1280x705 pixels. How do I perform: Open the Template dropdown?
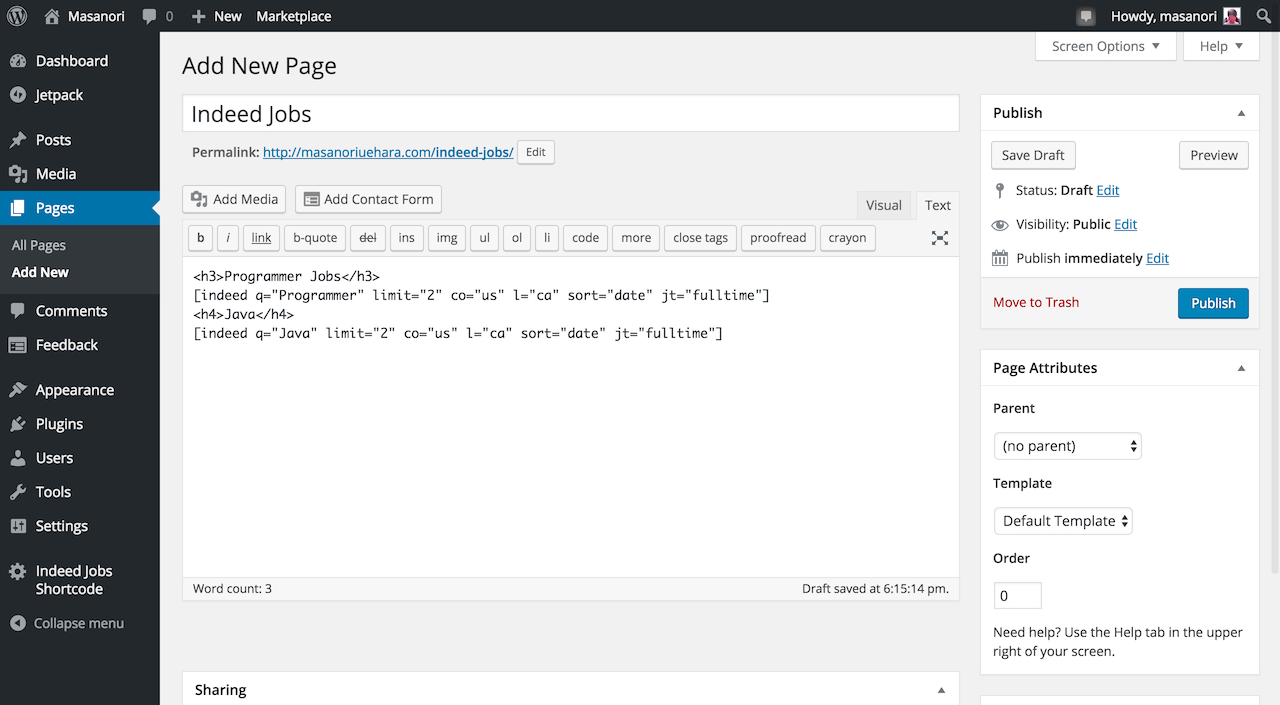click(x=1063, y=521)
